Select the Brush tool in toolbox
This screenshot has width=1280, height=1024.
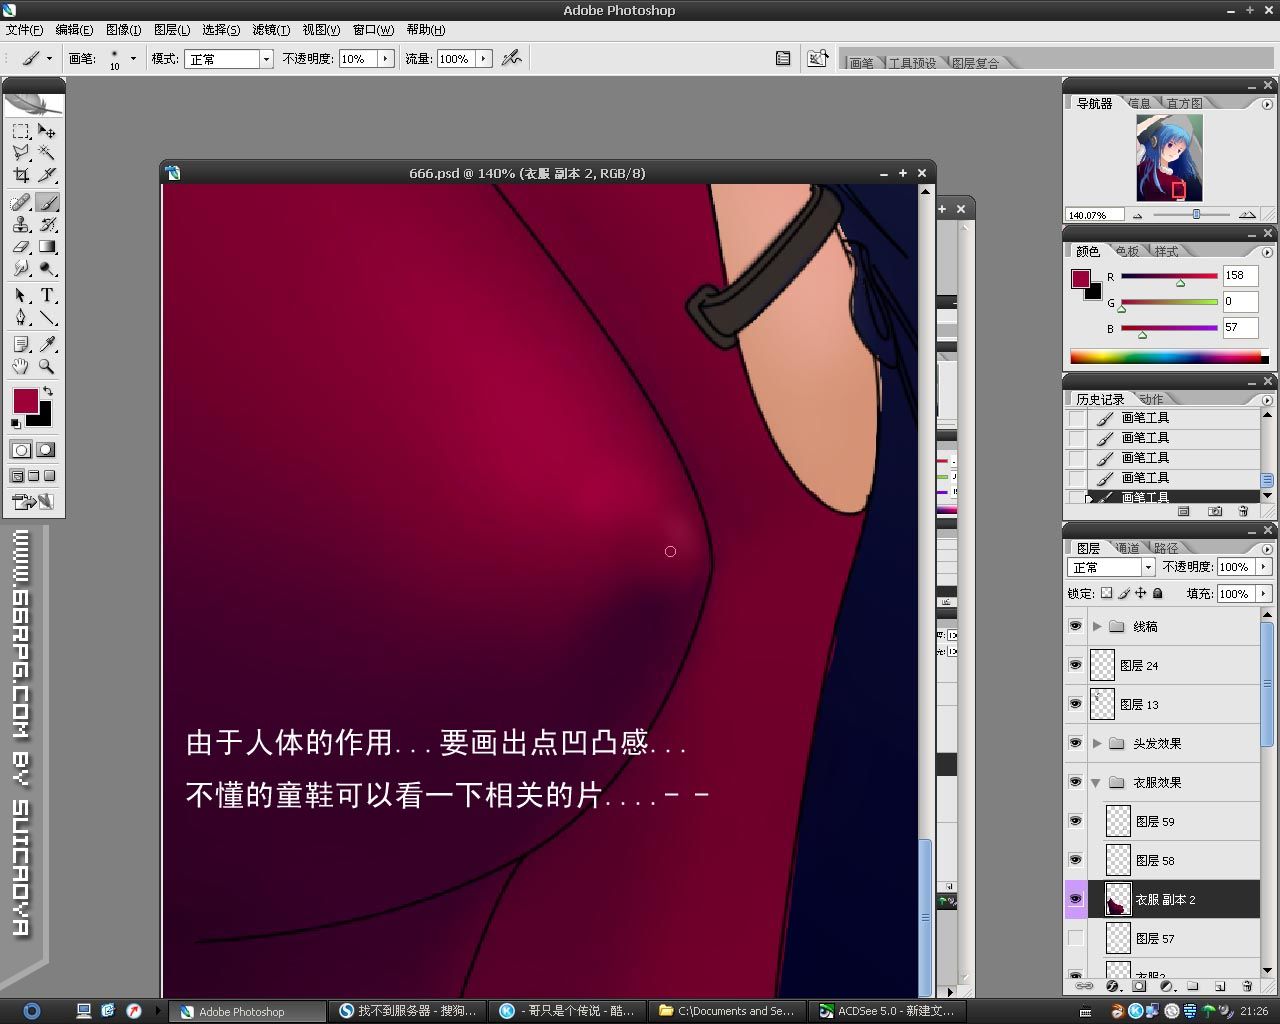(47, 202)
